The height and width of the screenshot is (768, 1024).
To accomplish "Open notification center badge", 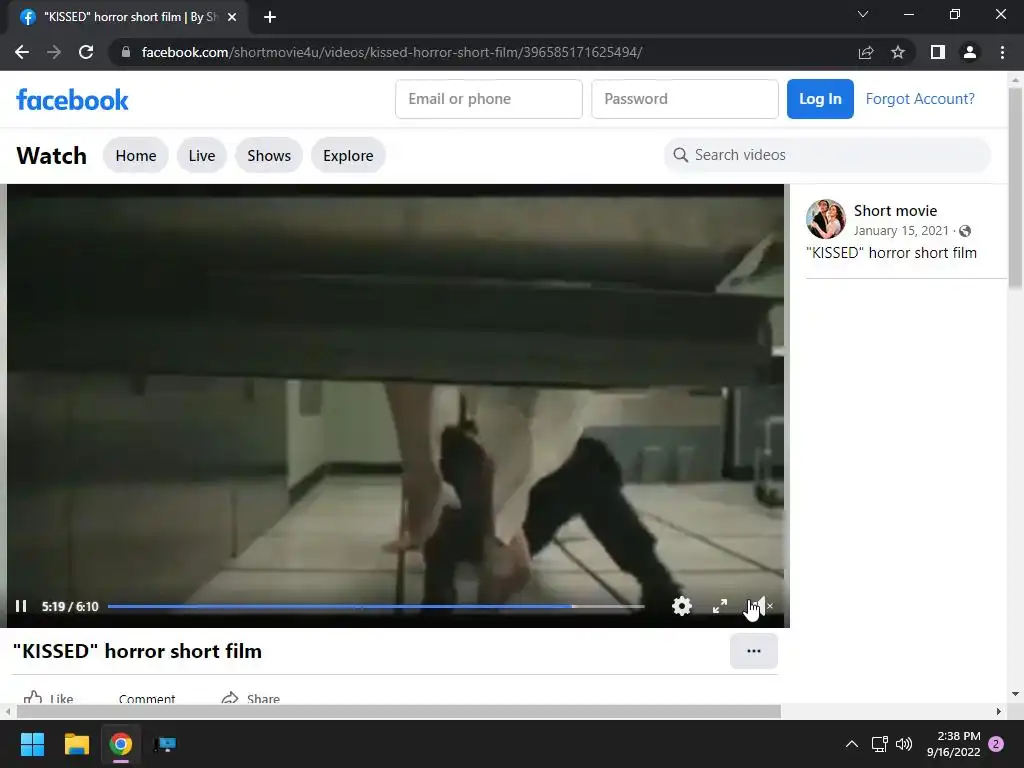I will [996, 744].
